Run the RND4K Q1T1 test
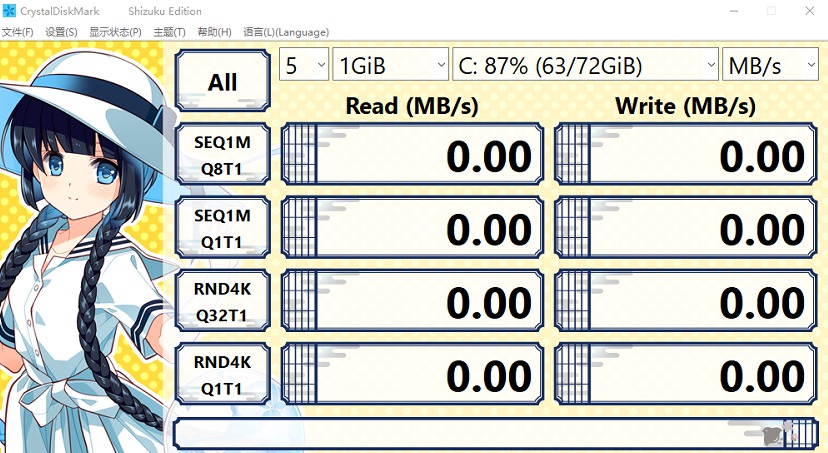This screenshot has width=828, height=453. click(223, 374)
